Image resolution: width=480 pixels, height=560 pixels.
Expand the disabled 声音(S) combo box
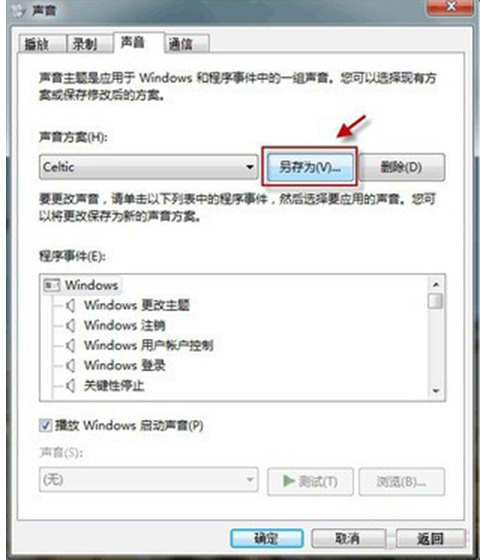(x=149, y=480)
